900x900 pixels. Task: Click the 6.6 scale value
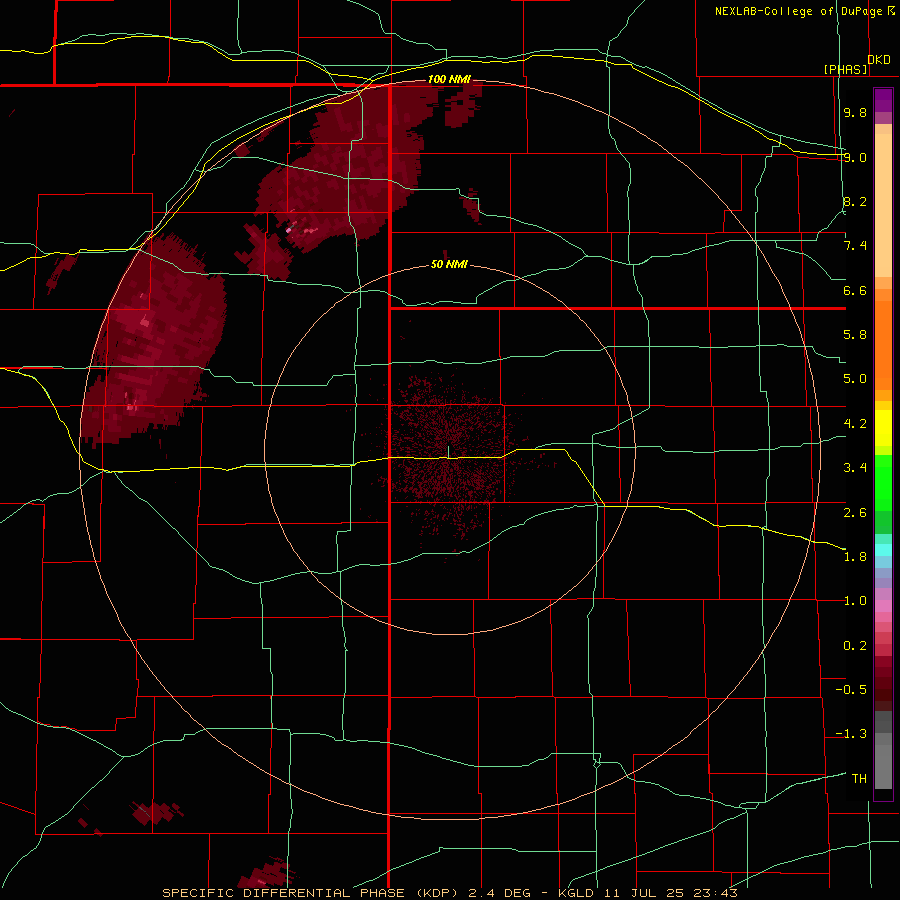coord(855,290)
